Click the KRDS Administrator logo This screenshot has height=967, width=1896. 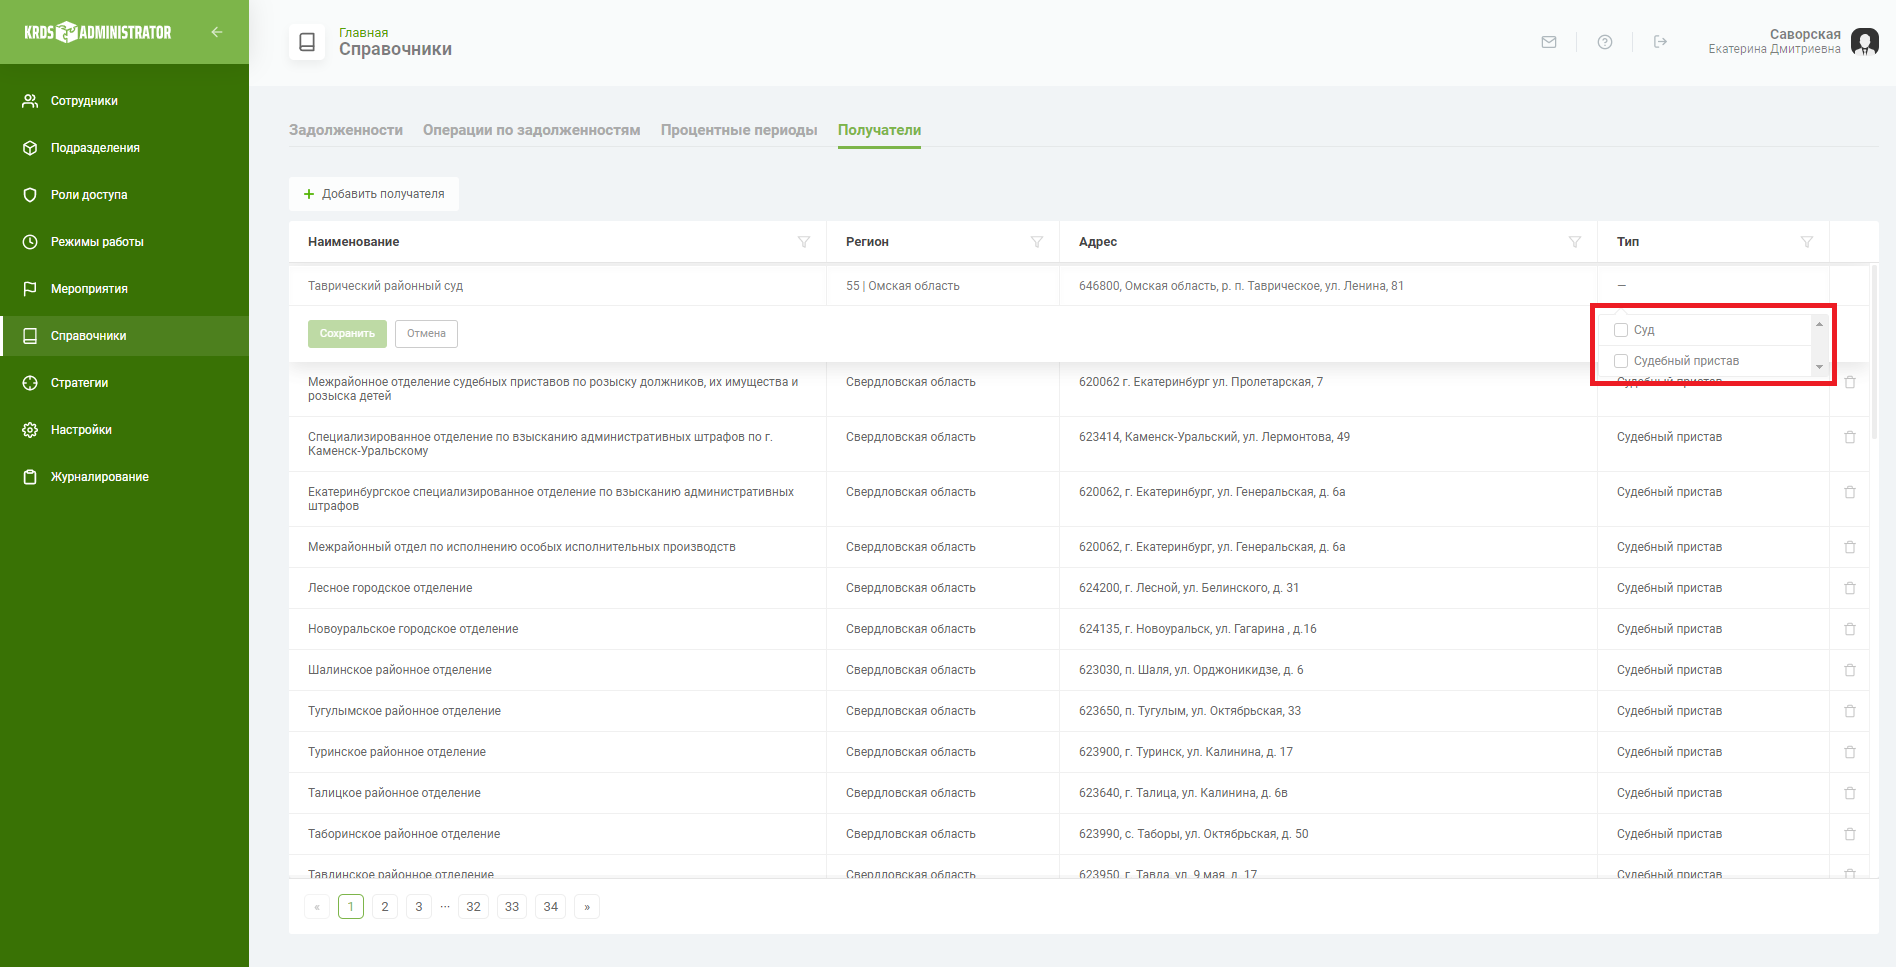[98, 32]
